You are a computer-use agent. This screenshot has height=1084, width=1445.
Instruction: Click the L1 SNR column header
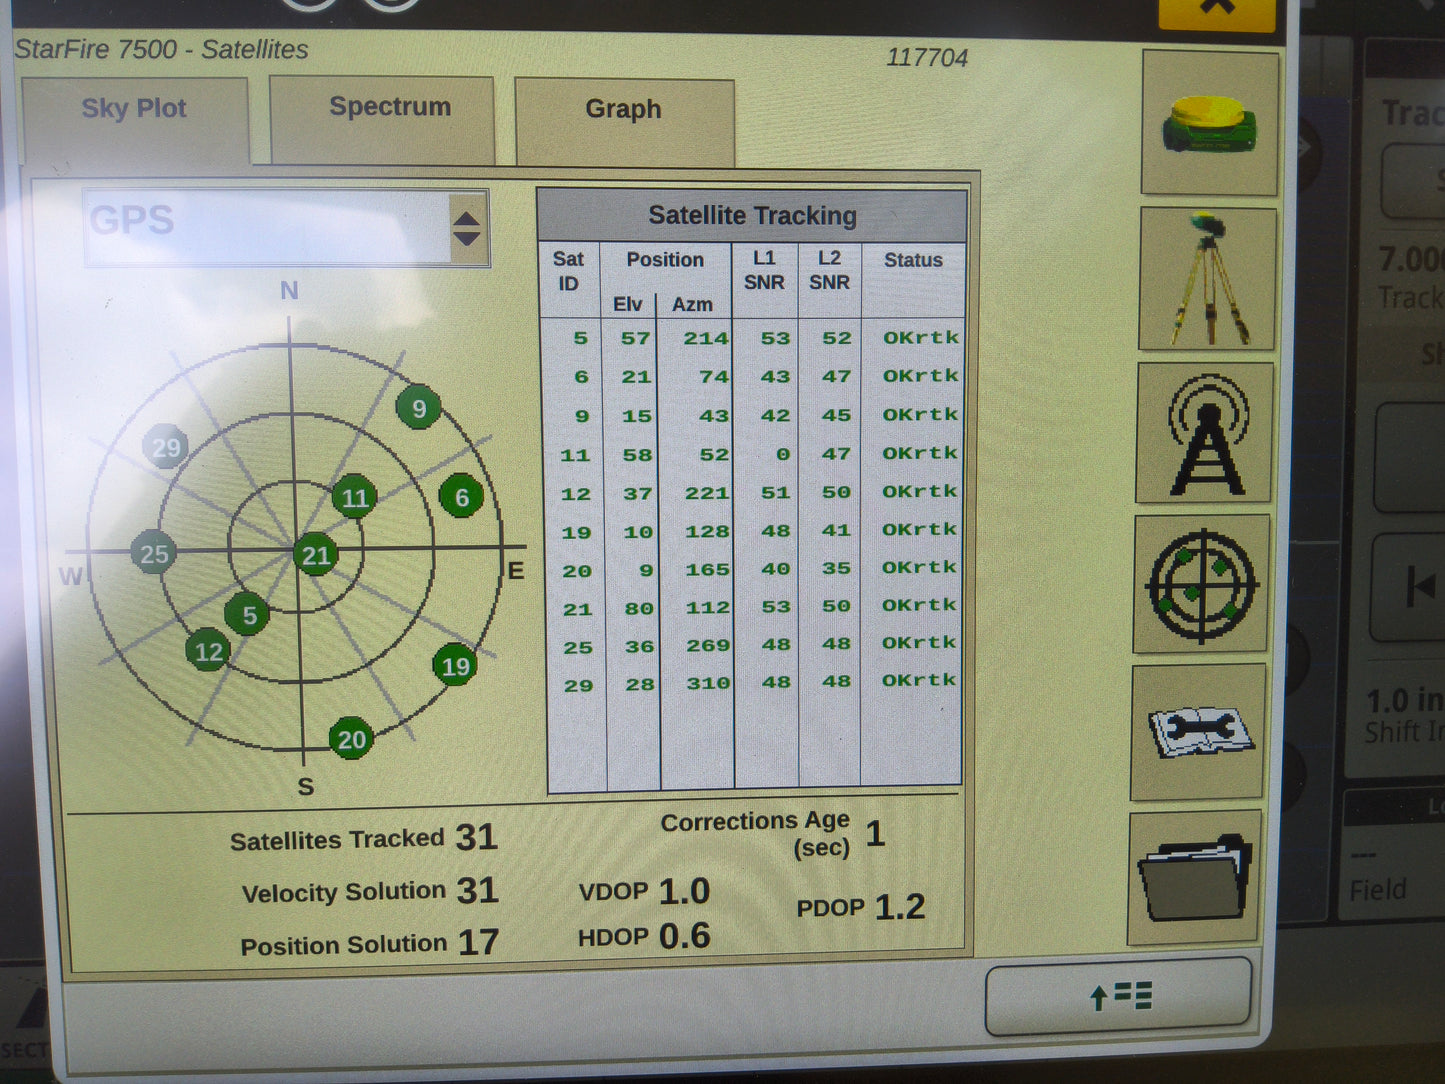point(764,271)
